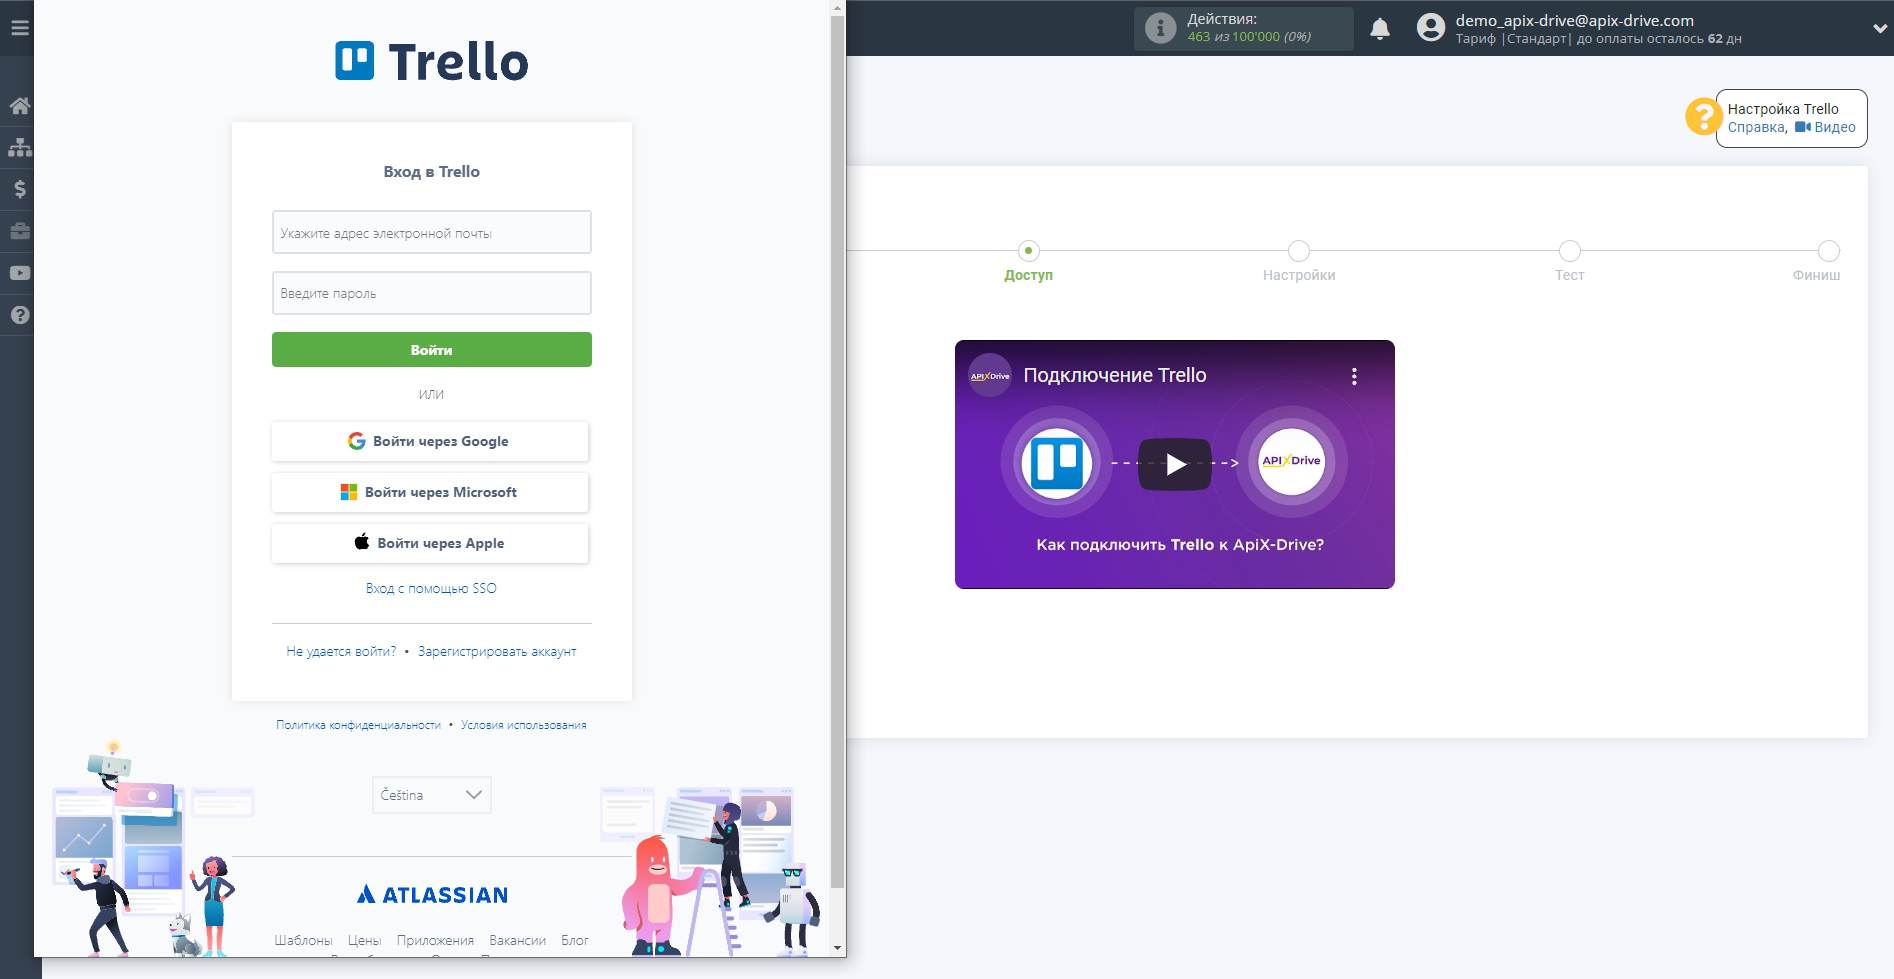Screen dimensions: 1894x979
Task: Open the notifications bell
Action: [1380, 28]
